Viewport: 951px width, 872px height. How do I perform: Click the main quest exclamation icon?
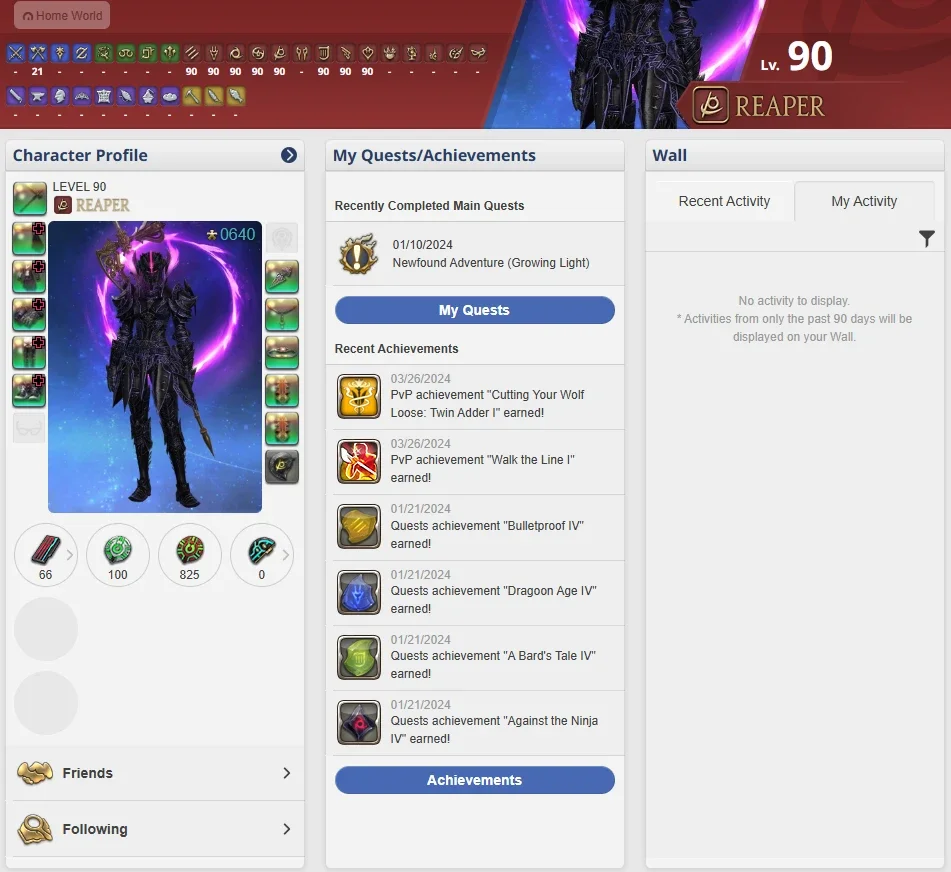tap(358, 254)
